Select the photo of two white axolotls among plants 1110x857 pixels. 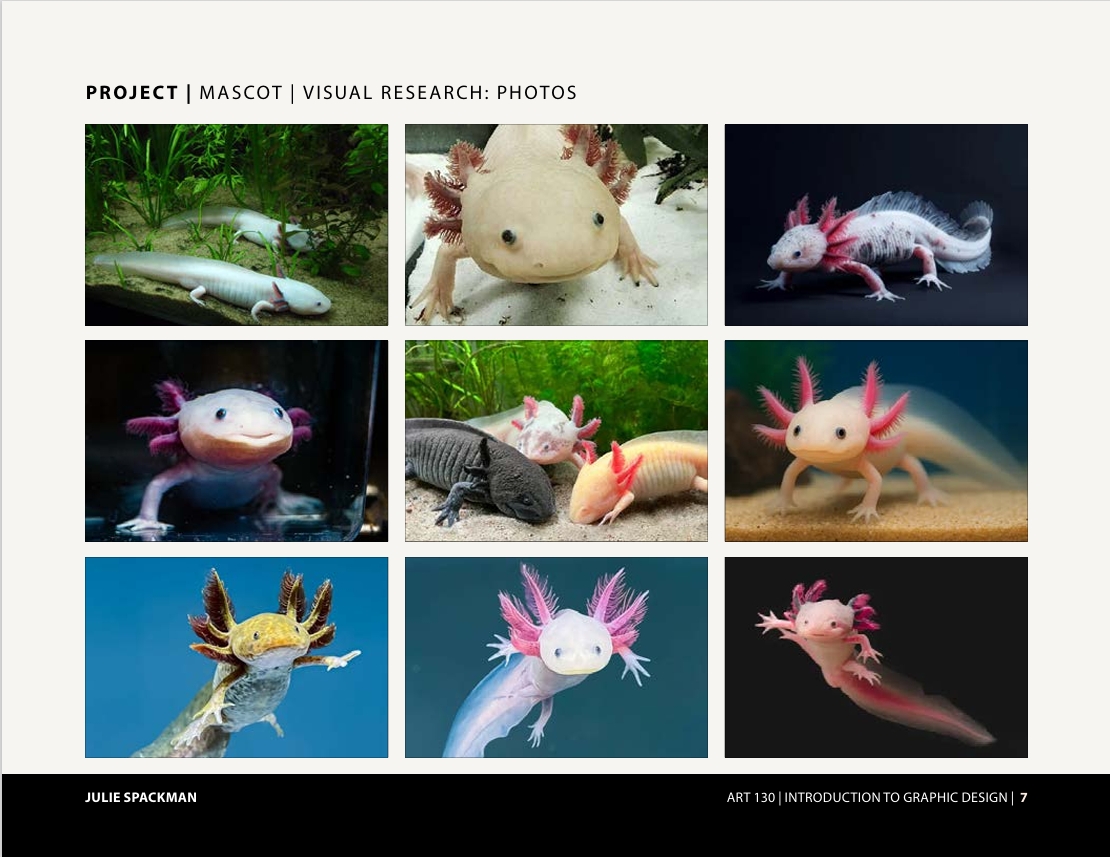pos(236,225)
